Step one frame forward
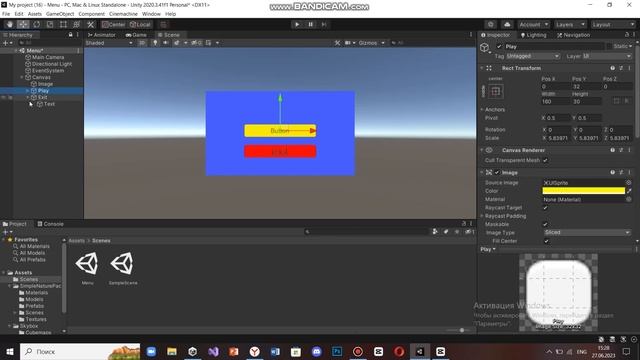 click(324, 24)
